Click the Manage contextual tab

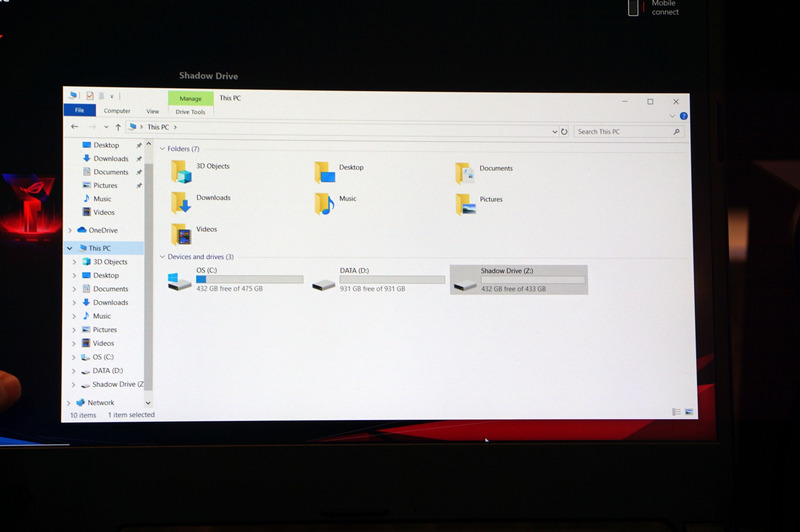click(190, 98)
